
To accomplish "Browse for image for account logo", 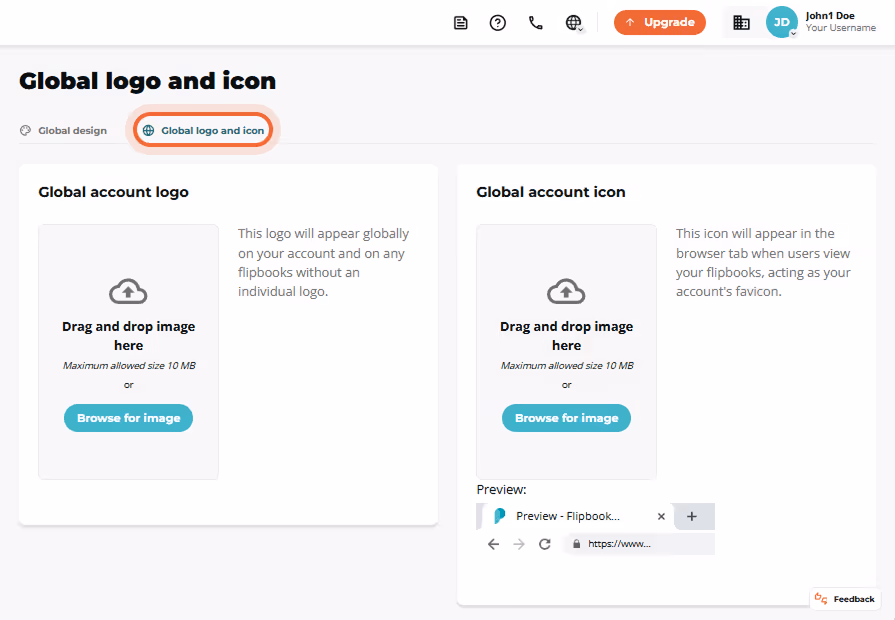I will [x=128, y=418].
